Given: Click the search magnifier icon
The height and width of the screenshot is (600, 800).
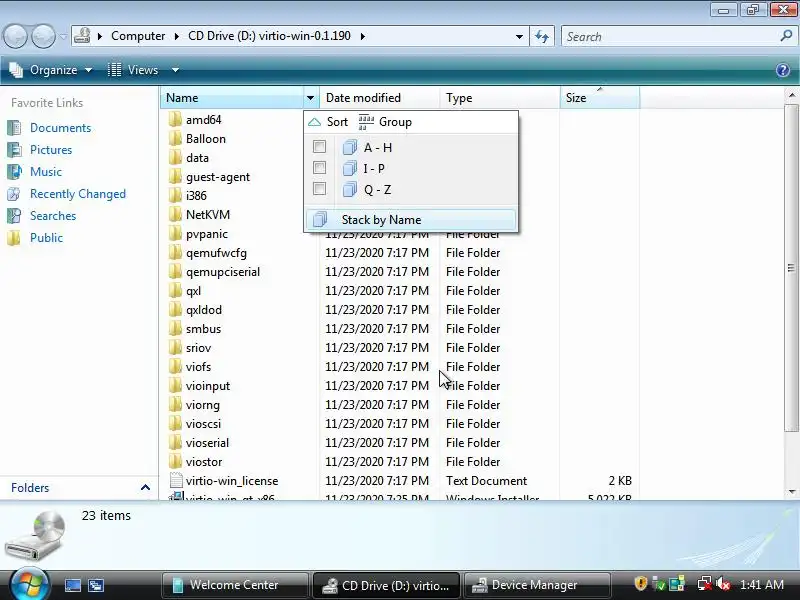Looking at the screenshot, I should tap(786, 36).
